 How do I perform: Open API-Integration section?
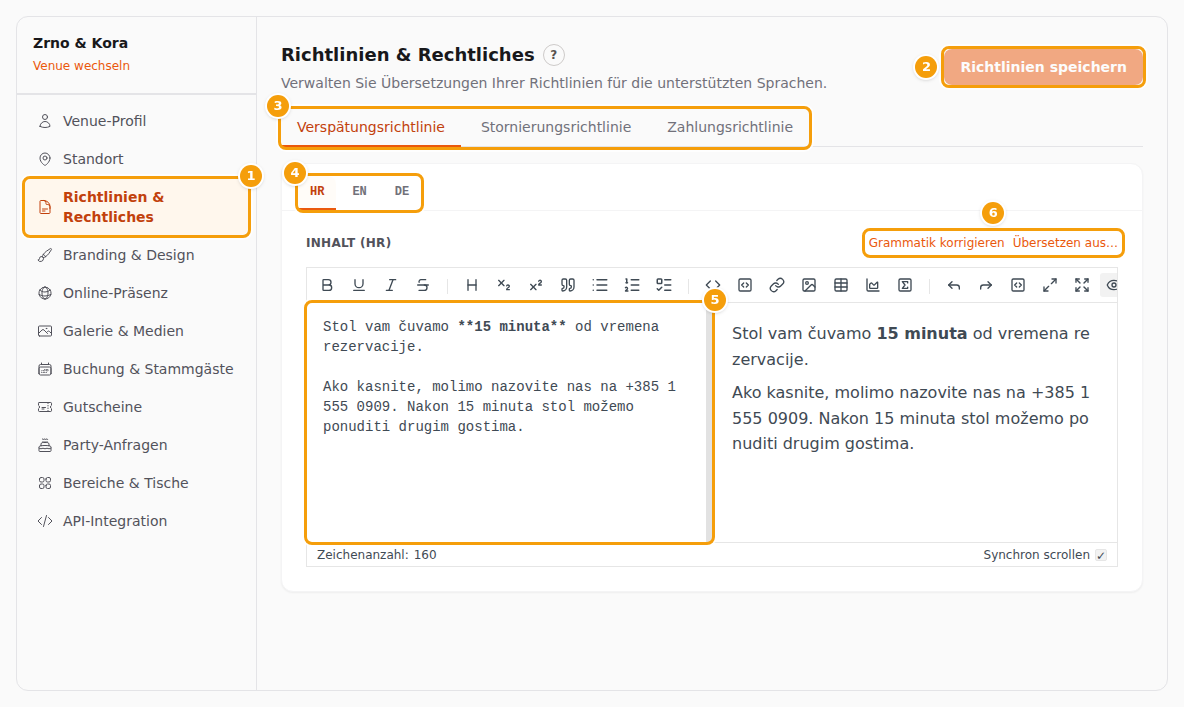pos(136,521)
